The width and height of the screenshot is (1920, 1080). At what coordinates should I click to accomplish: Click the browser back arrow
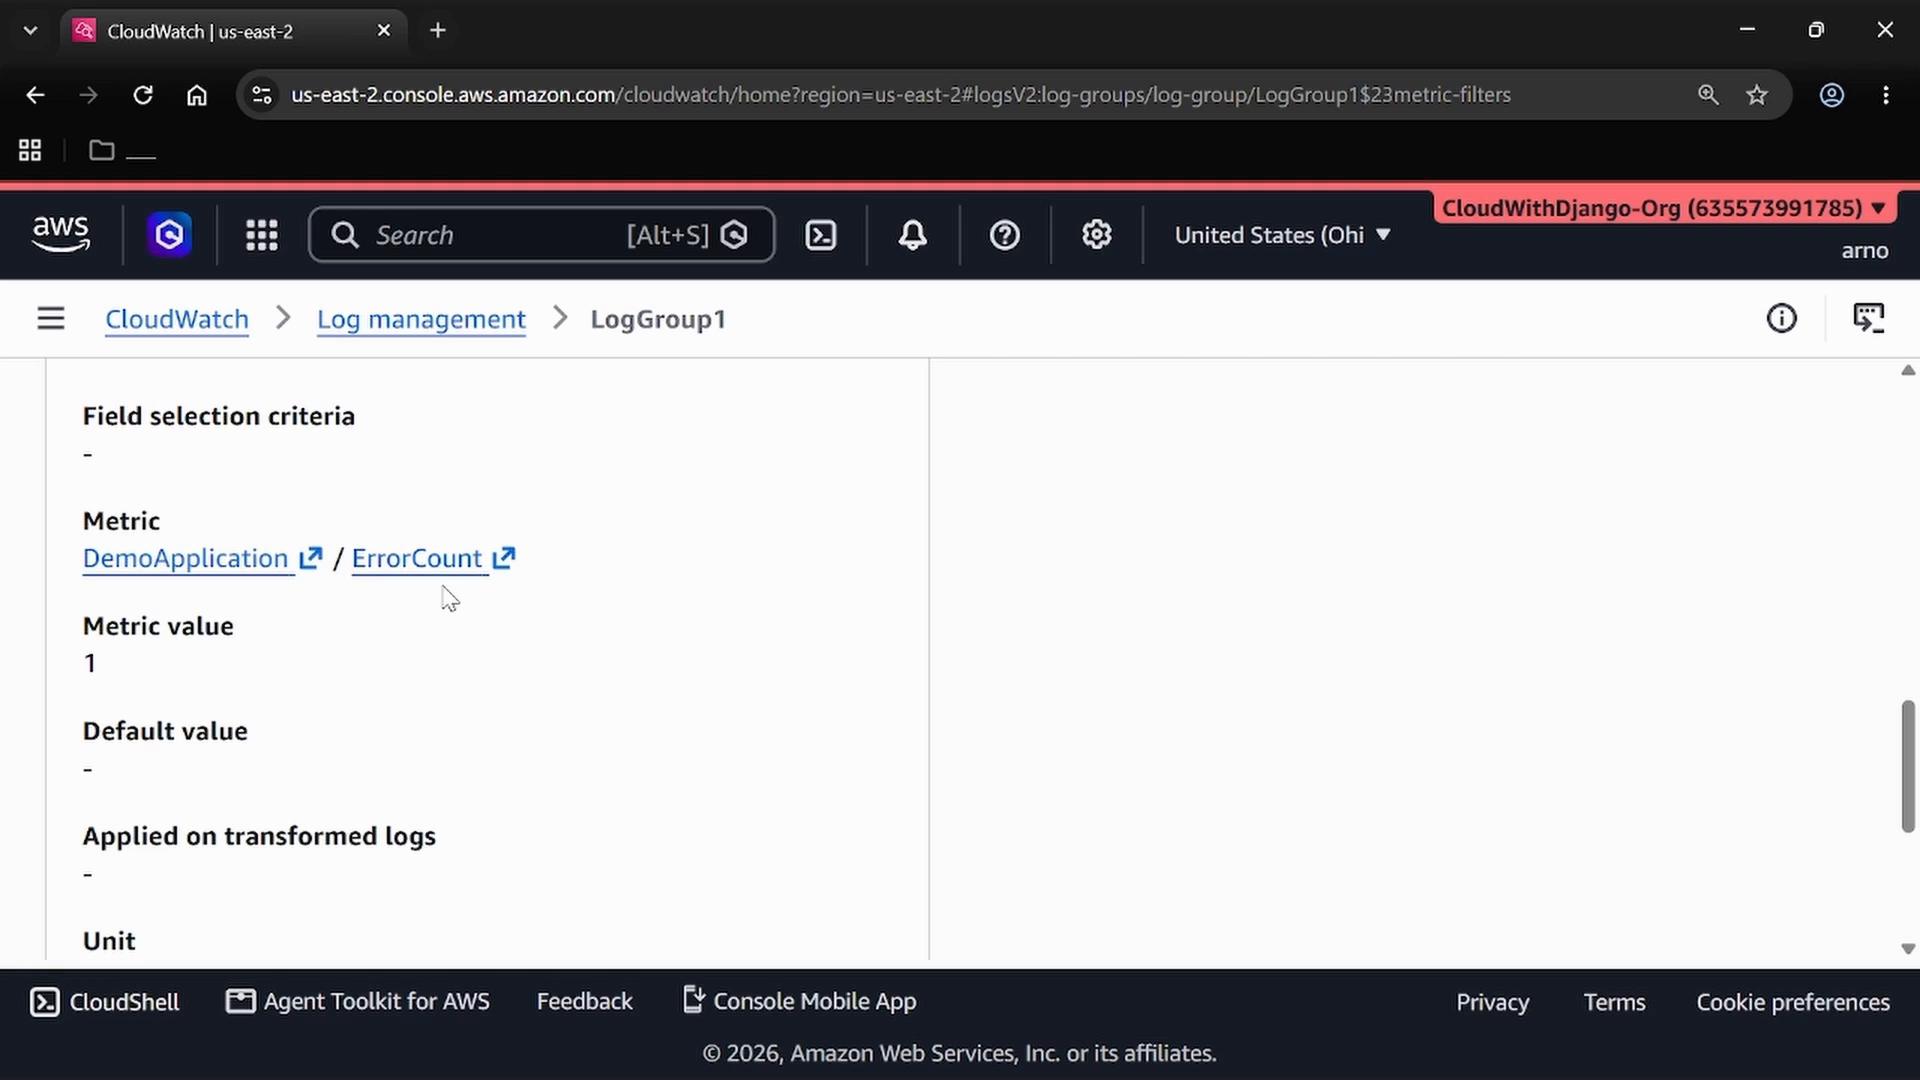(x=35, y=95)
